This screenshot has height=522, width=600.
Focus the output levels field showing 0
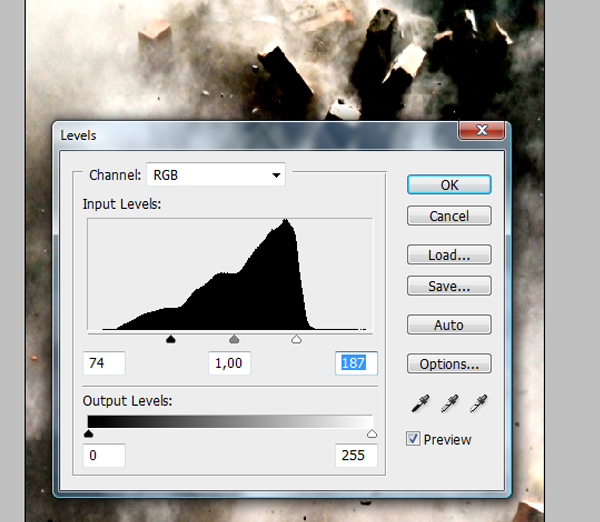tap(104, 455)
